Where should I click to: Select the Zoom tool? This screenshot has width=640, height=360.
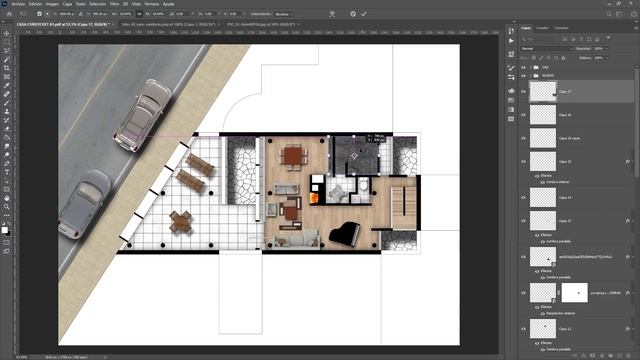[7, 207]
